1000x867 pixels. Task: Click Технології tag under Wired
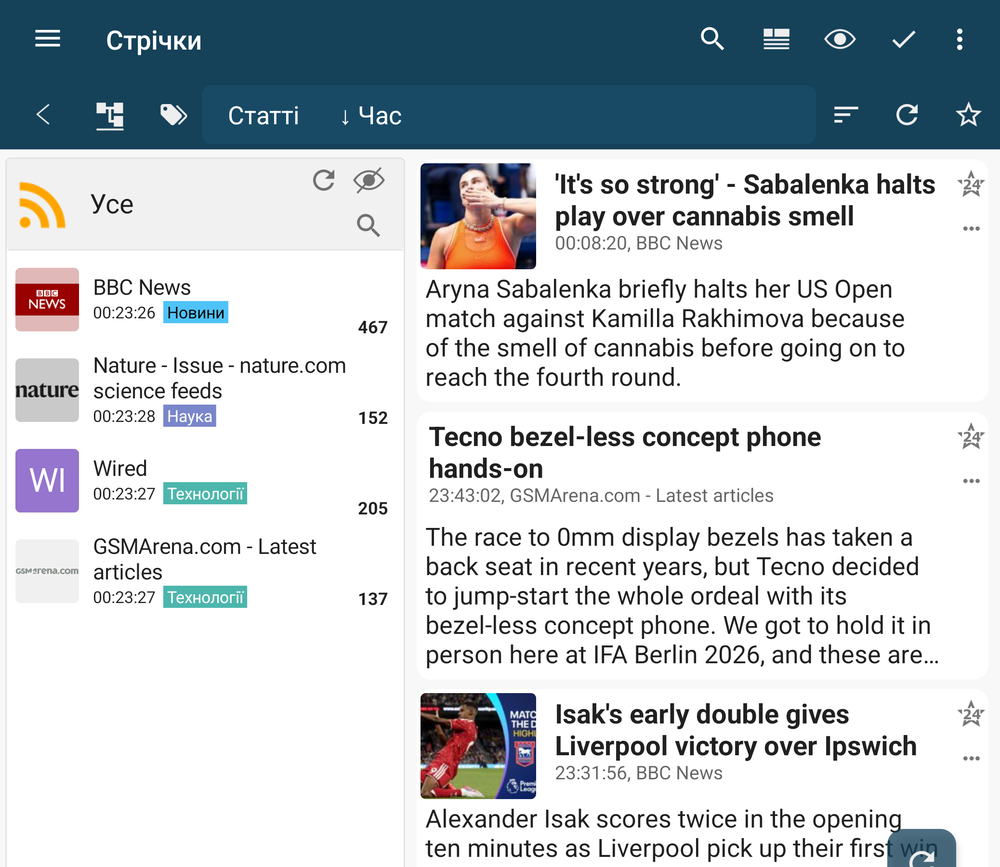[x=205, y=494]
